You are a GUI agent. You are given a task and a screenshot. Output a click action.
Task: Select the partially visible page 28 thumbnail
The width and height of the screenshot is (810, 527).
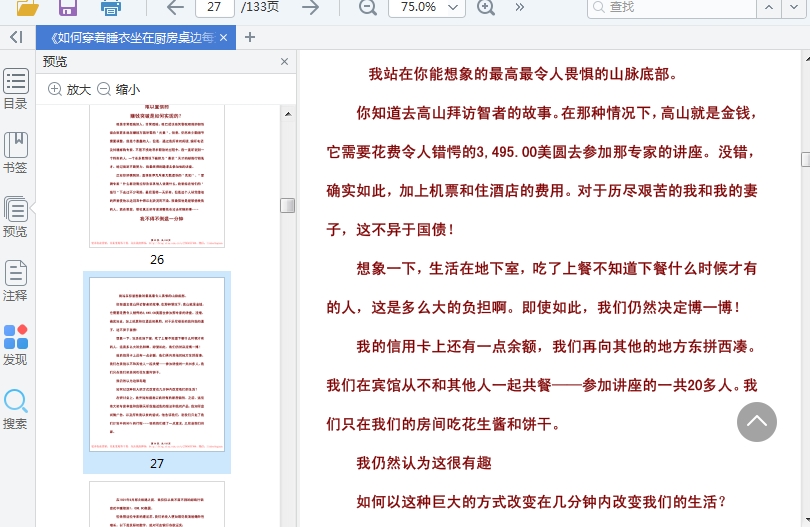(157, 504)
